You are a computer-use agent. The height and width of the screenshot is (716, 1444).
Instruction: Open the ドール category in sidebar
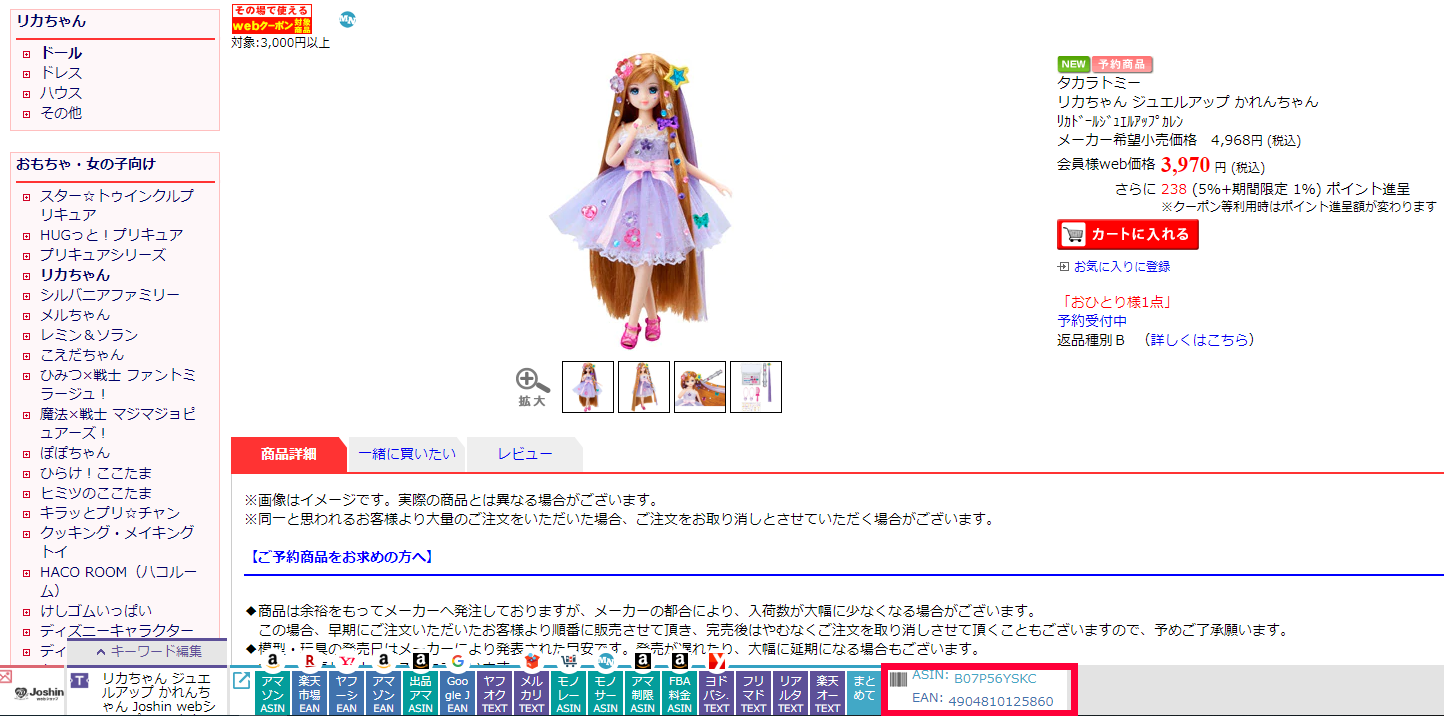(x=61, y=53)
